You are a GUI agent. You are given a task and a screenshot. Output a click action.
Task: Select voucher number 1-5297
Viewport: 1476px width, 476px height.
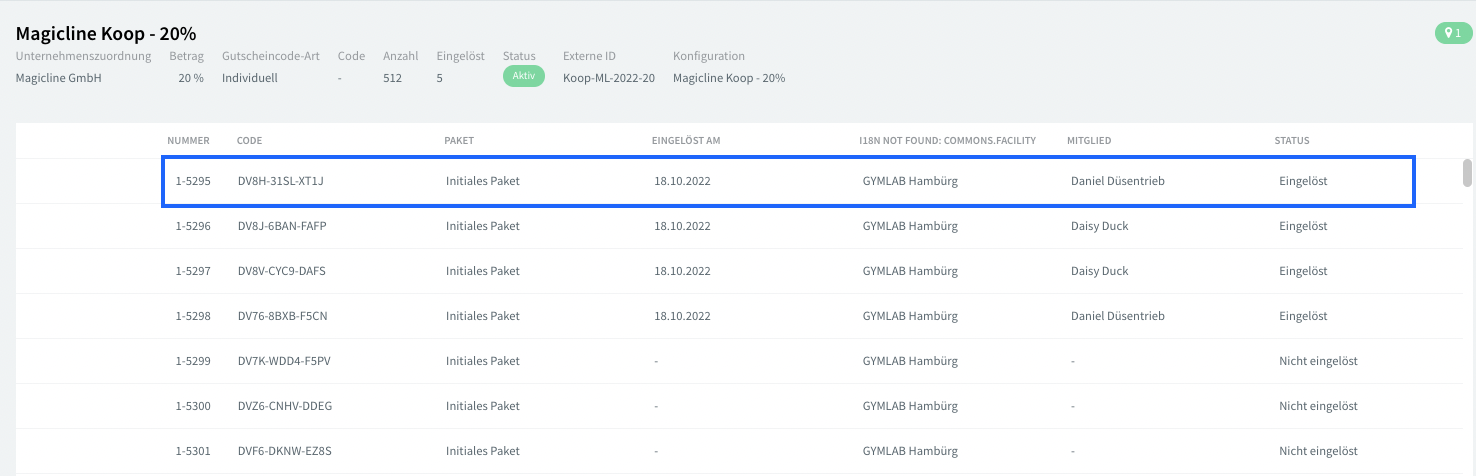[193, 271]
